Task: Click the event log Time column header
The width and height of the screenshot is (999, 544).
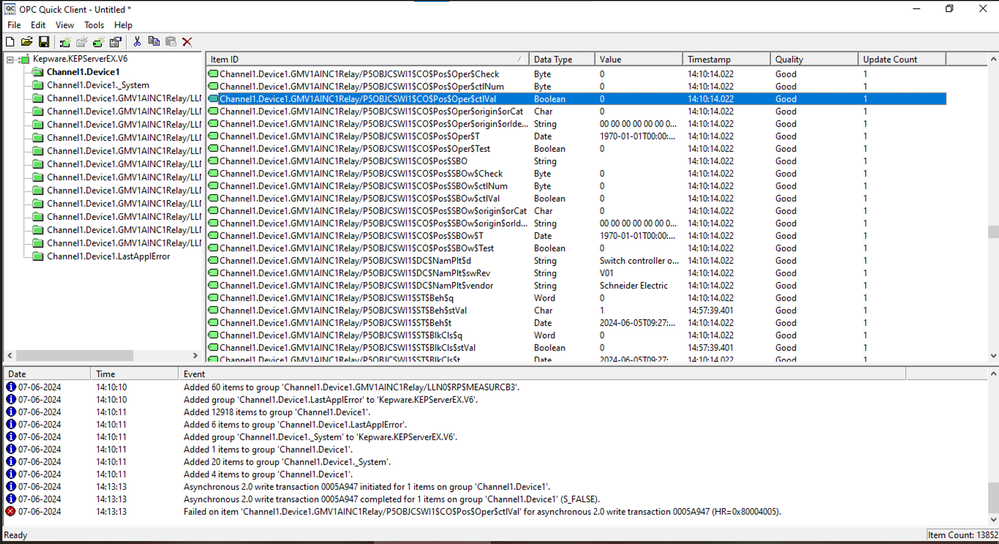Action: 134,374
